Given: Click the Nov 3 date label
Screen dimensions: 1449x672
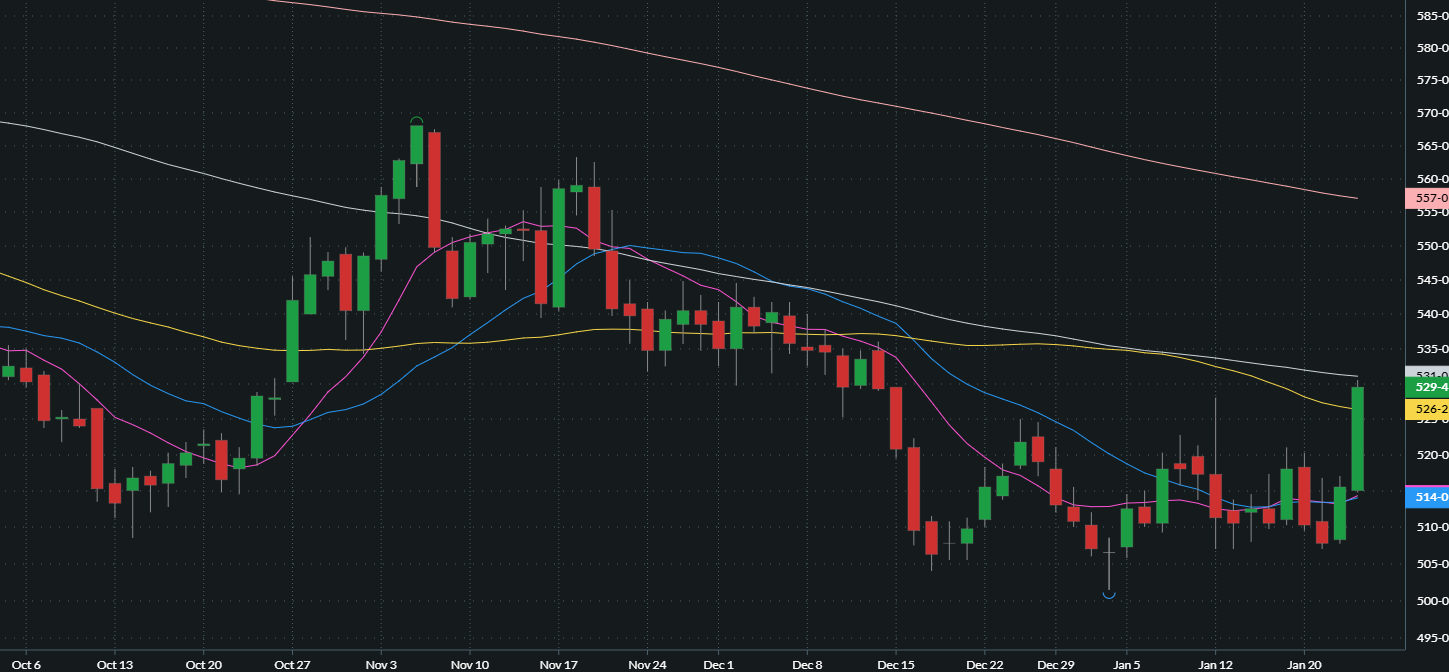Looking at the screenshot, I should click(x=381, y=664).
